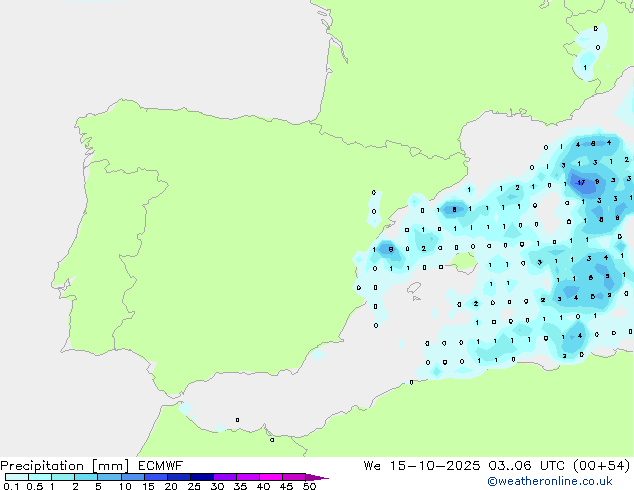Click the 25–30 mm dark blue legend box

click(x=202, y=477)
